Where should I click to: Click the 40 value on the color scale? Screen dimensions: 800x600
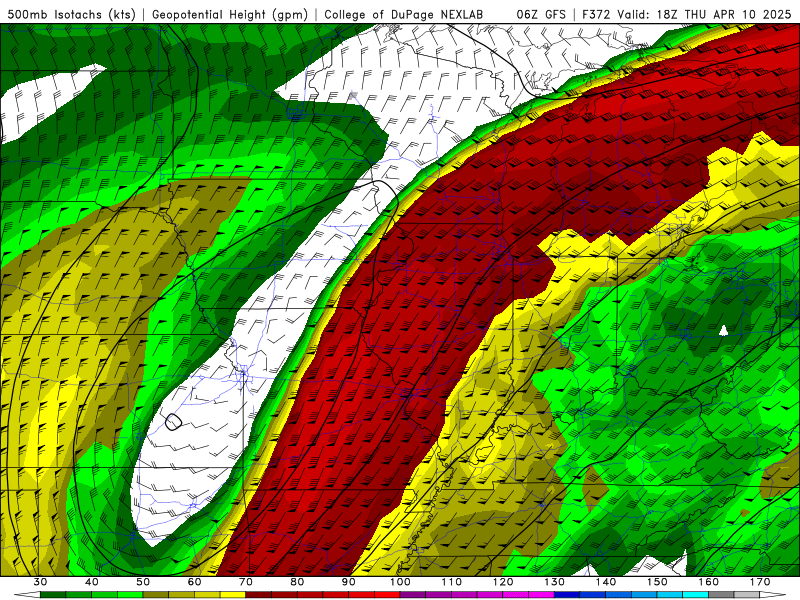tap(92, 582)
